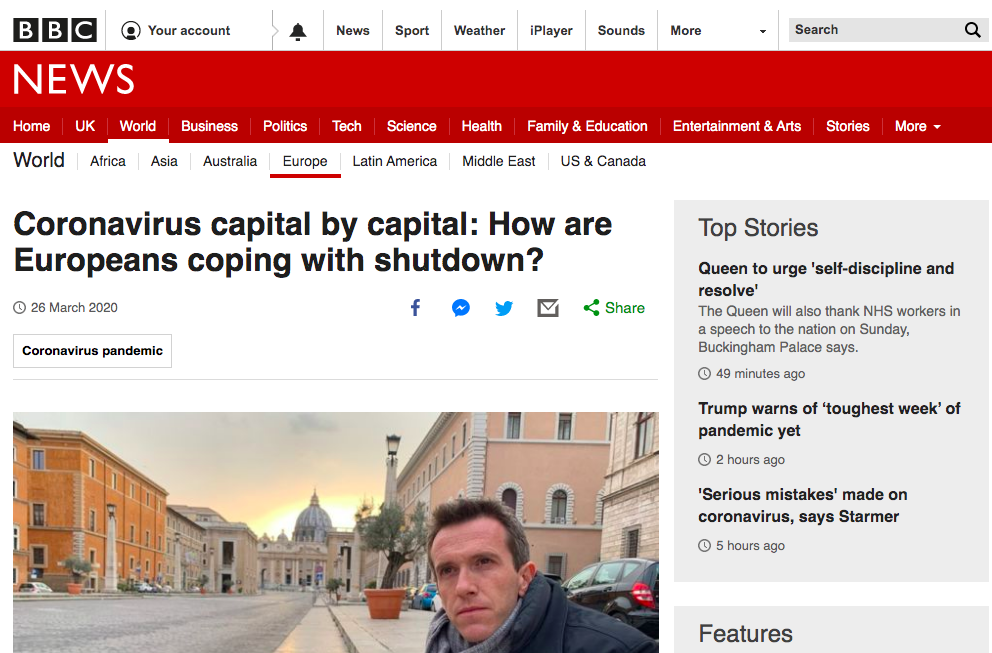The height and width of the screenshot is (653, 992).
Task: Open the iPlayer link
Action: [551, 31]
